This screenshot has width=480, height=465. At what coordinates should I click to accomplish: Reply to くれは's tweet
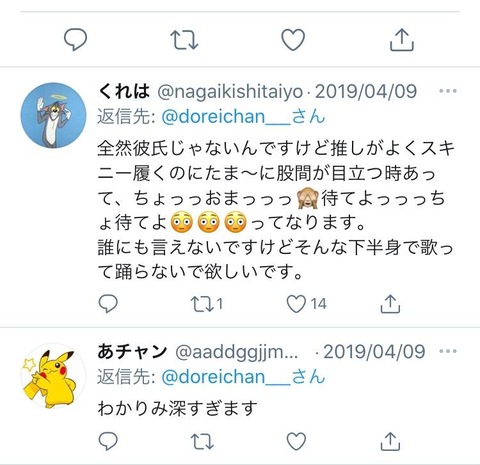click(108, 303)
